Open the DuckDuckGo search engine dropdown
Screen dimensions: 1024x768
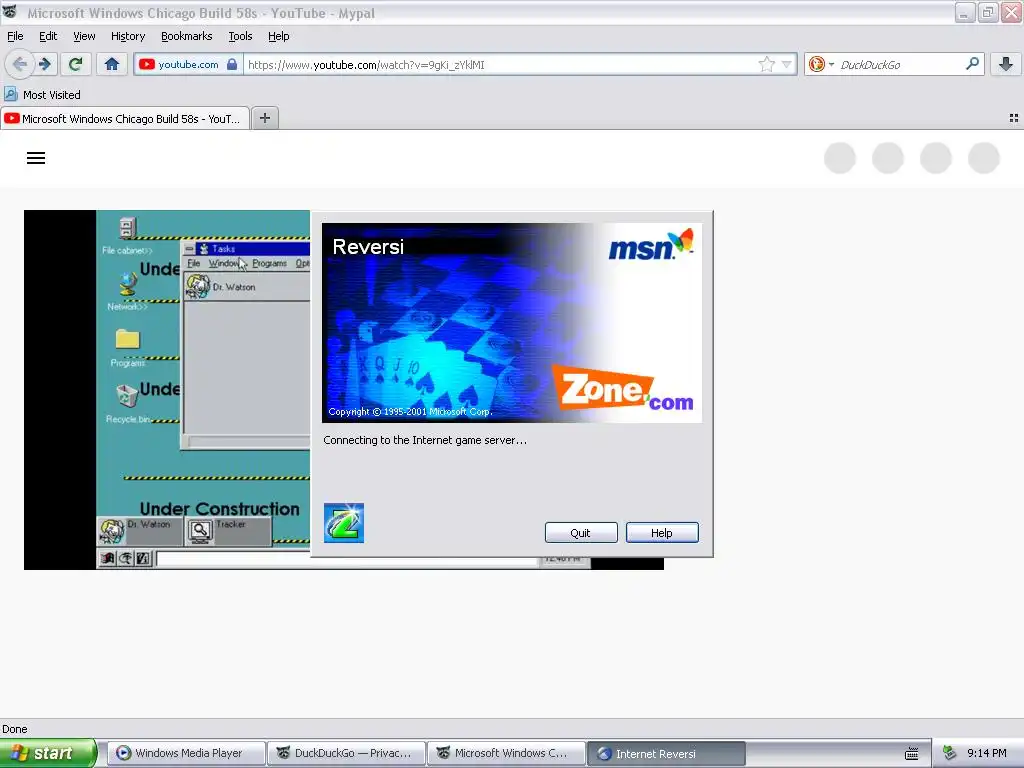tap(821, 64)
